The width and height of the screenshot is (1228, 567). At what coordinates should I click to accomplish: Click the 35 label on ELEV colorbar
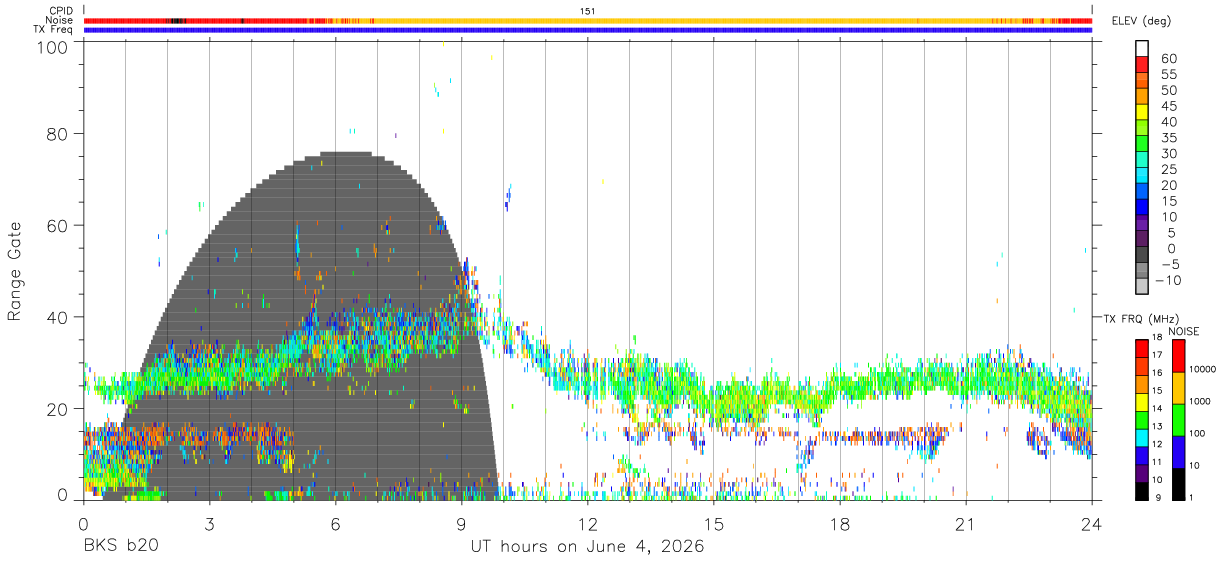point(1167,138)
